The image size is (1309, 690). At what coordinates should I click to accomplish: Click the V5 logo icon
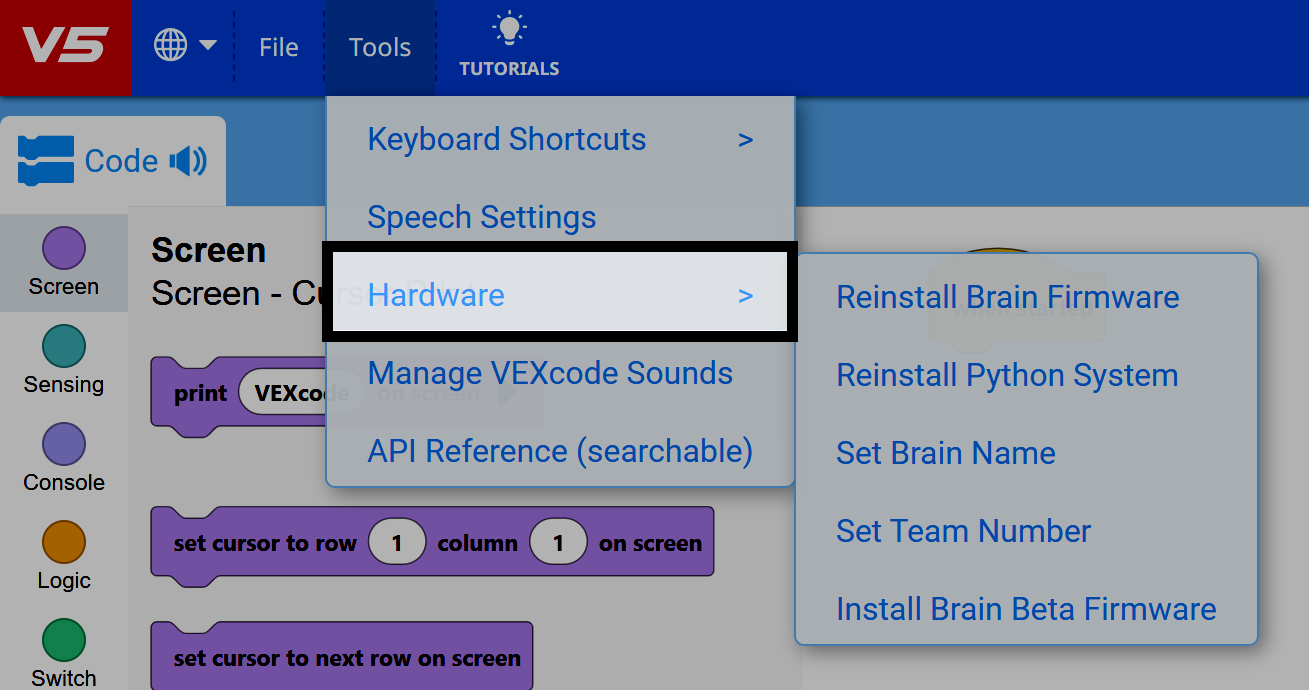65,47
